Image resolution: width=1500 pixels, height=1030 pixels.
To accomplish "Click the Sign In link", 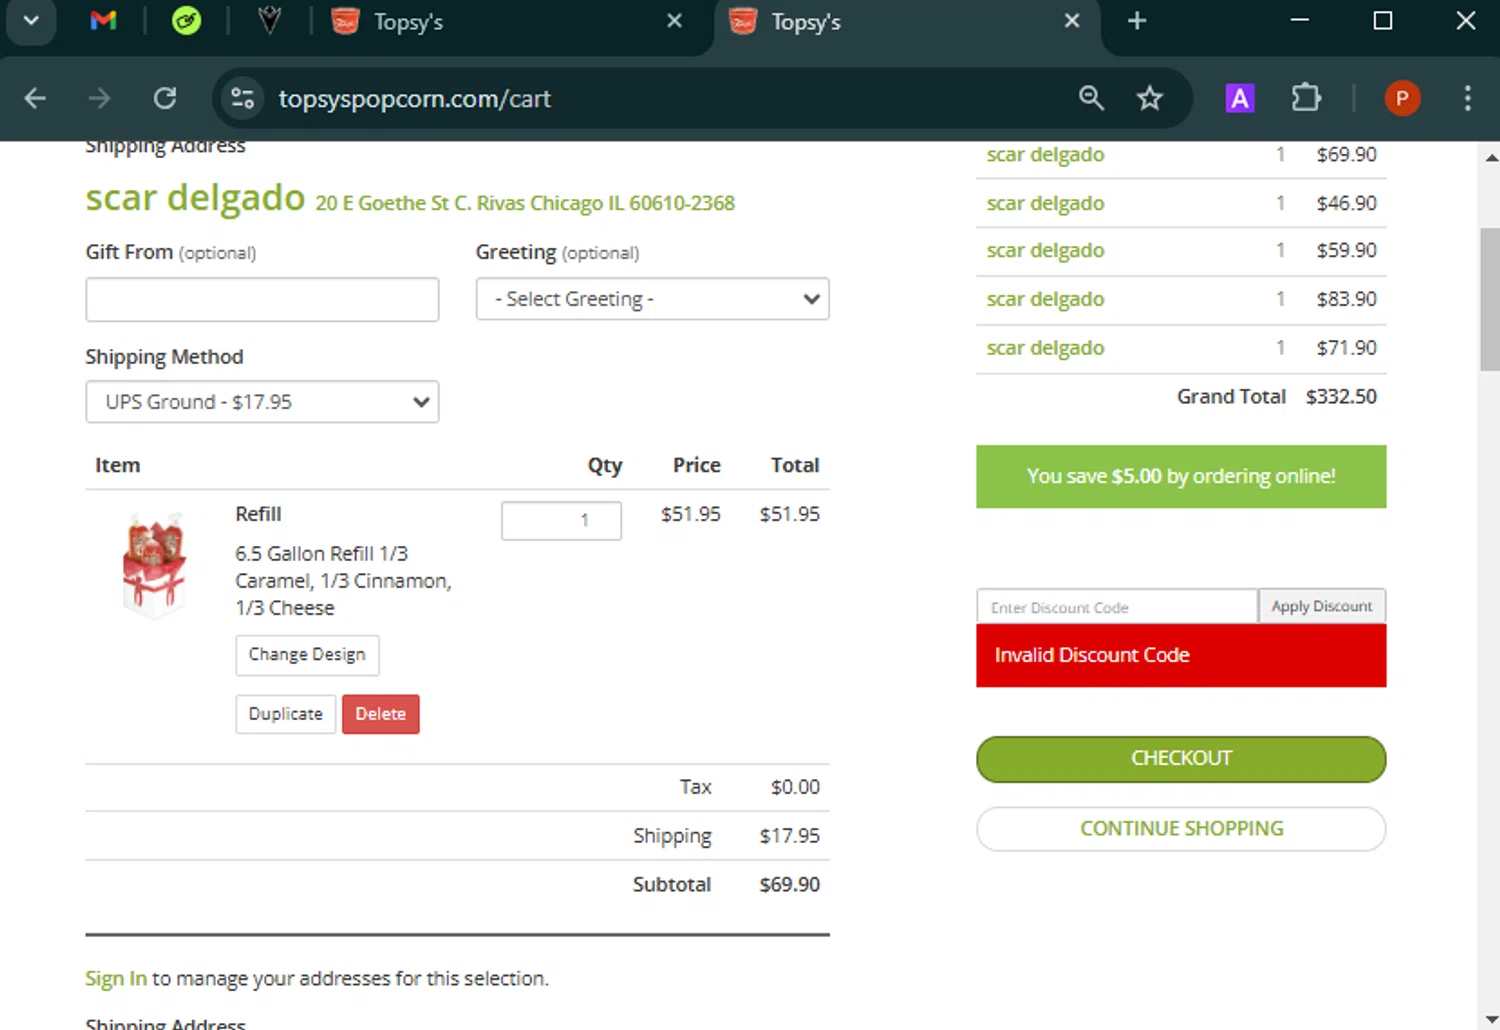I will (116, 978).
